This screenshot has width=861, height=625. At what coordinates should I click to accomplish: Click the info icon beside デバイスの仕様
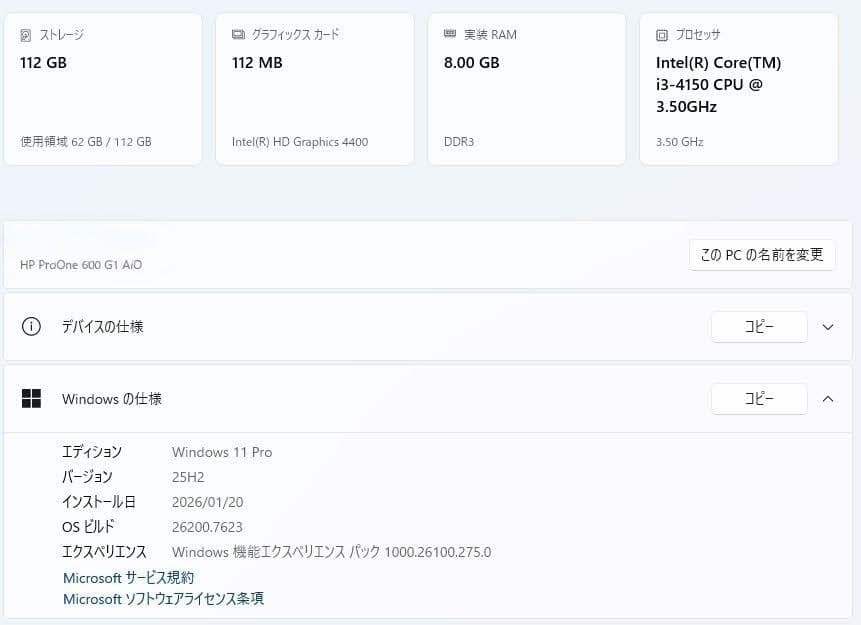click(x=31, y=326)
